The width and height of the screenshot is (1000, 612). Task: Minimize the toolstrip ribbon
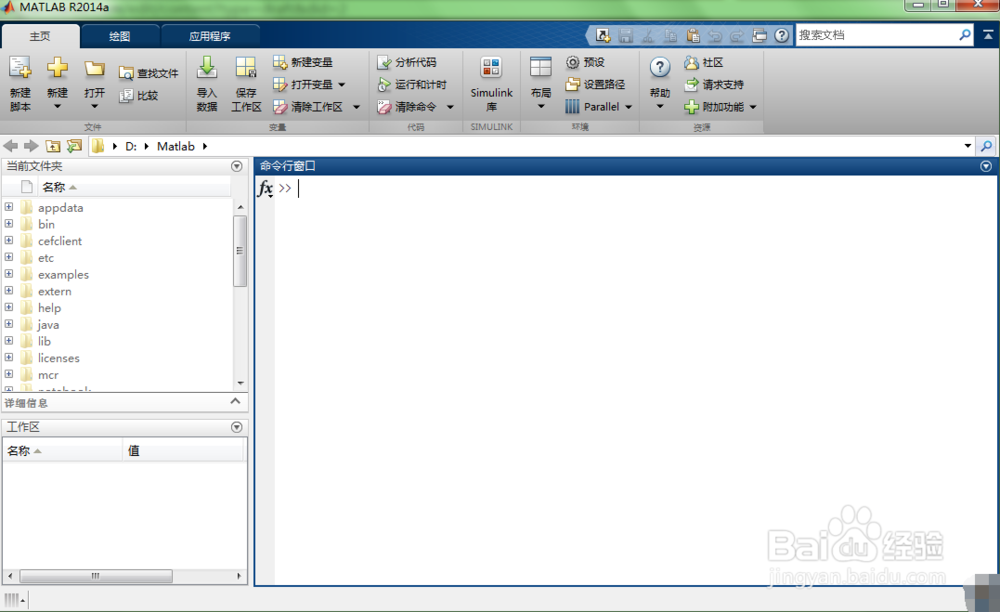coord(988,35)
